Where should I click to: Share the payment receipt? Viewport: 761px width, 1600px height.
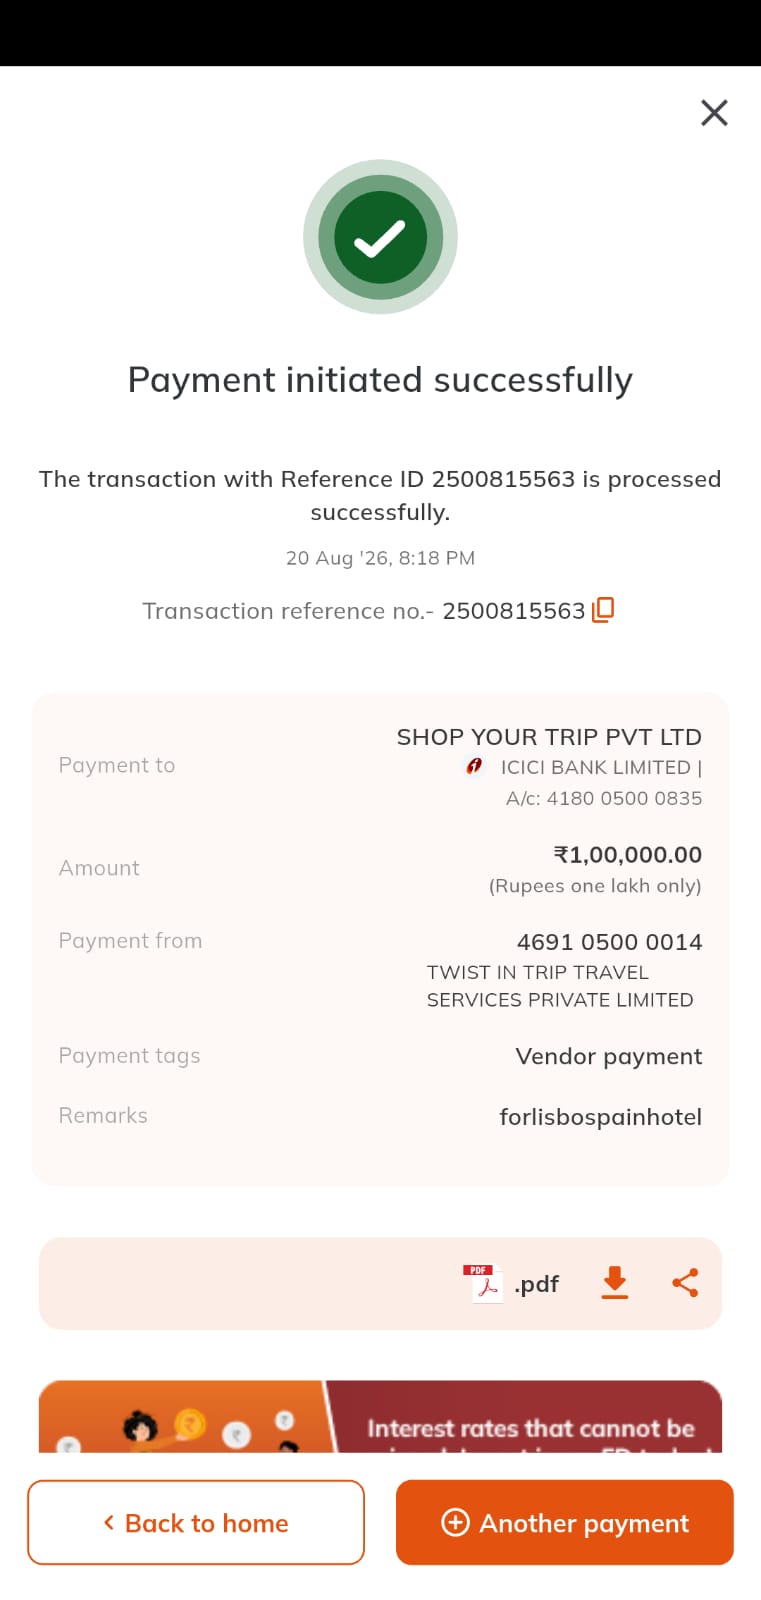coord(685,1283)
